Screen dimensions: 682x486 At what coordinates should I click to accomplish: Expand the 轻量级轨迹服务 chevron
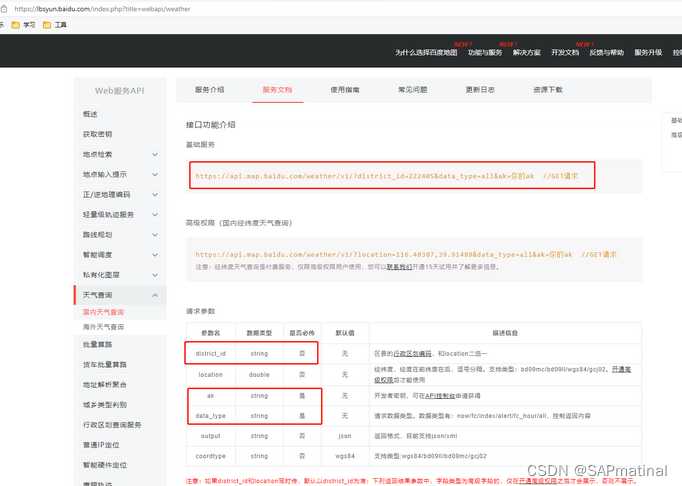point(155,215)
